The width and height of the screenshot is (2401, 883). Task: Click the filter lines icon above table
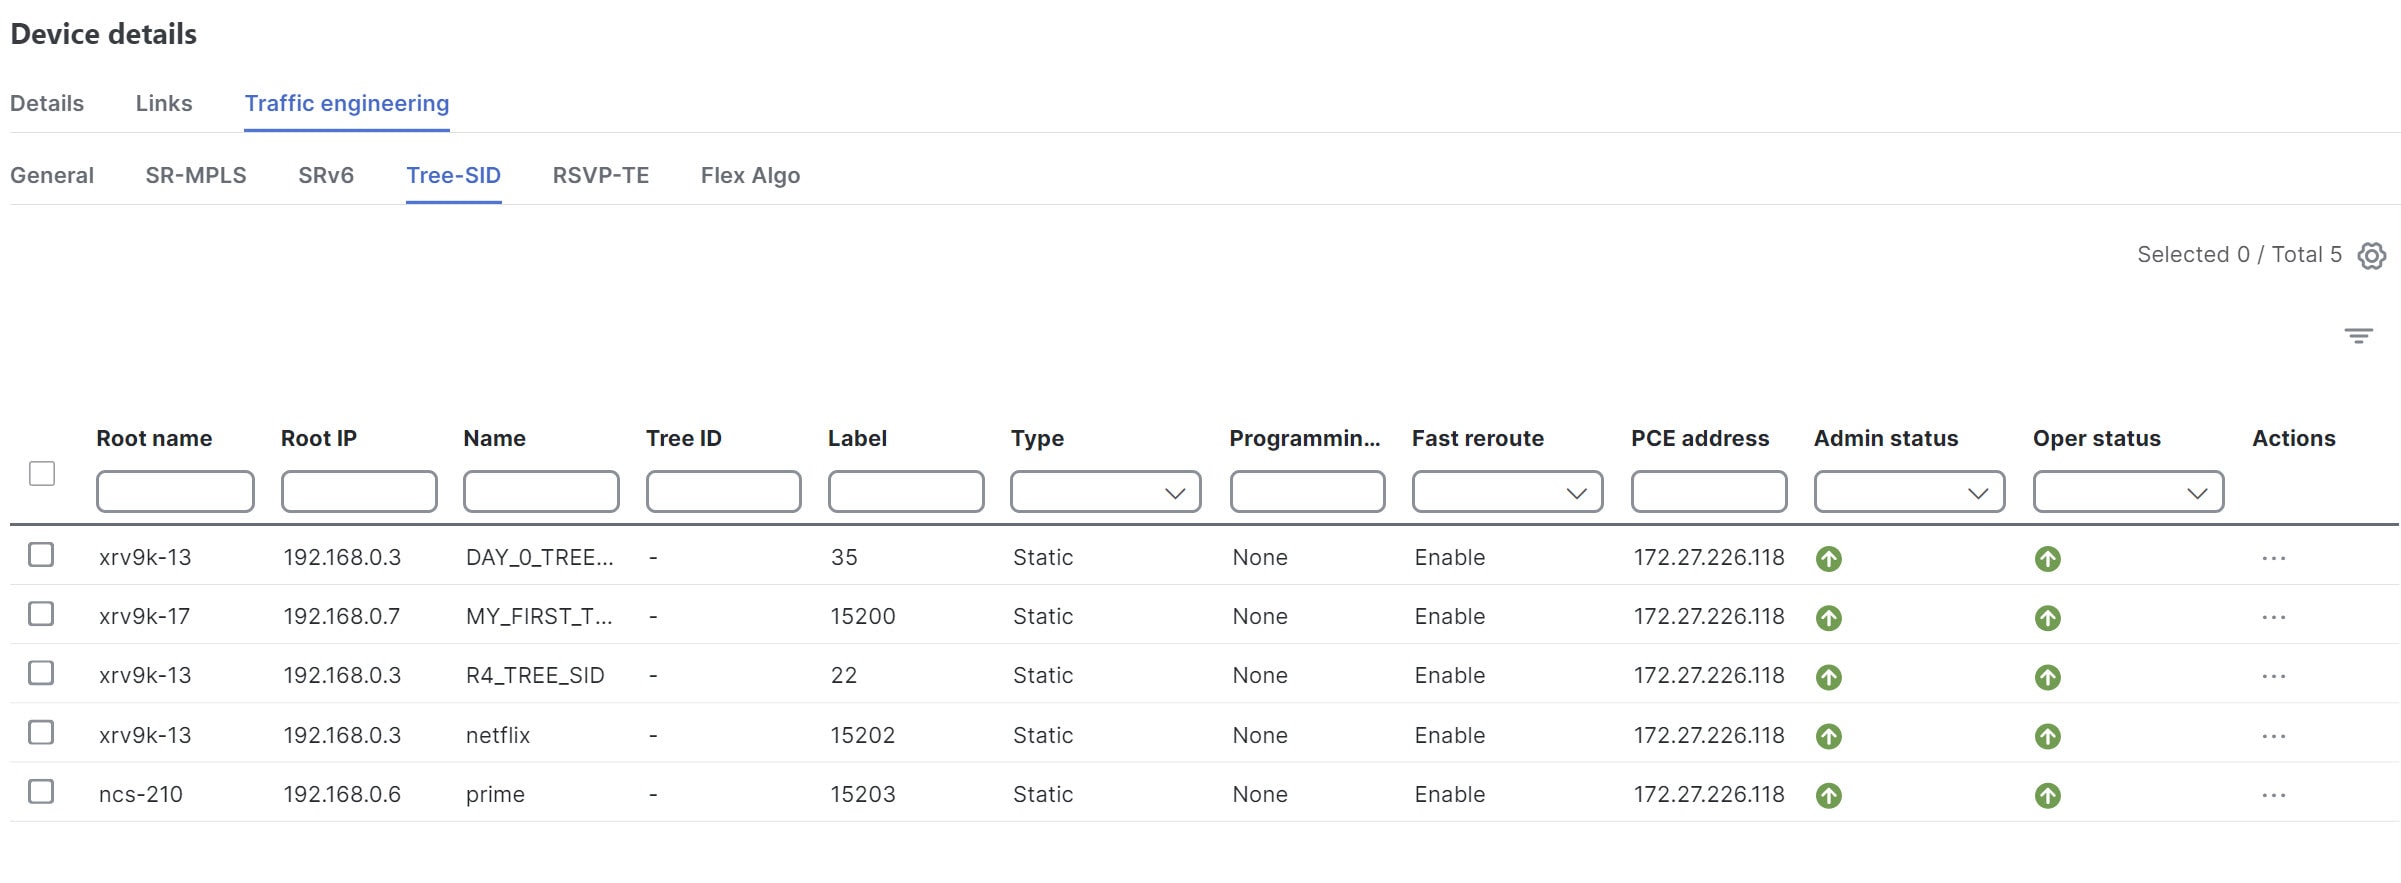[2358, 336]
